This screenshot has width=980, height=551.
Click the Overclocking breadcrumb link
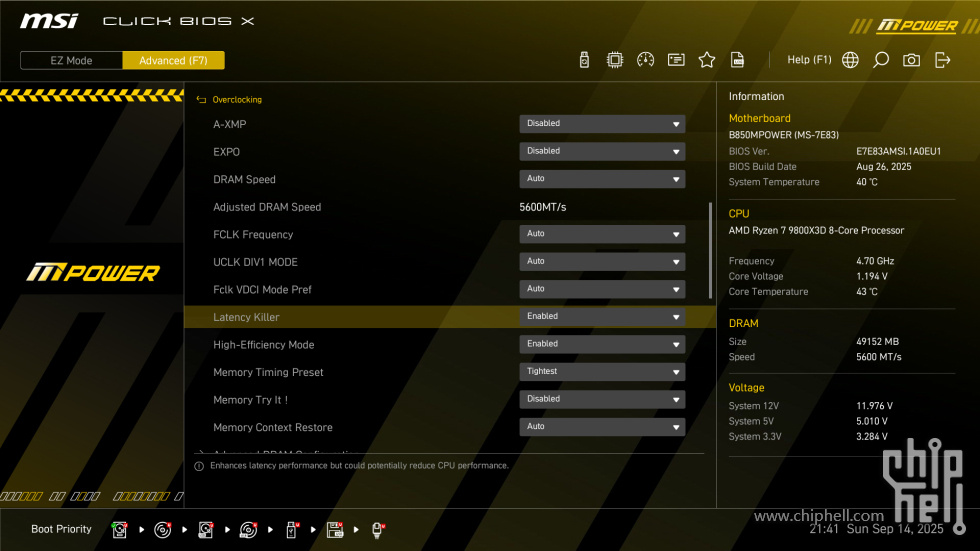237,100
